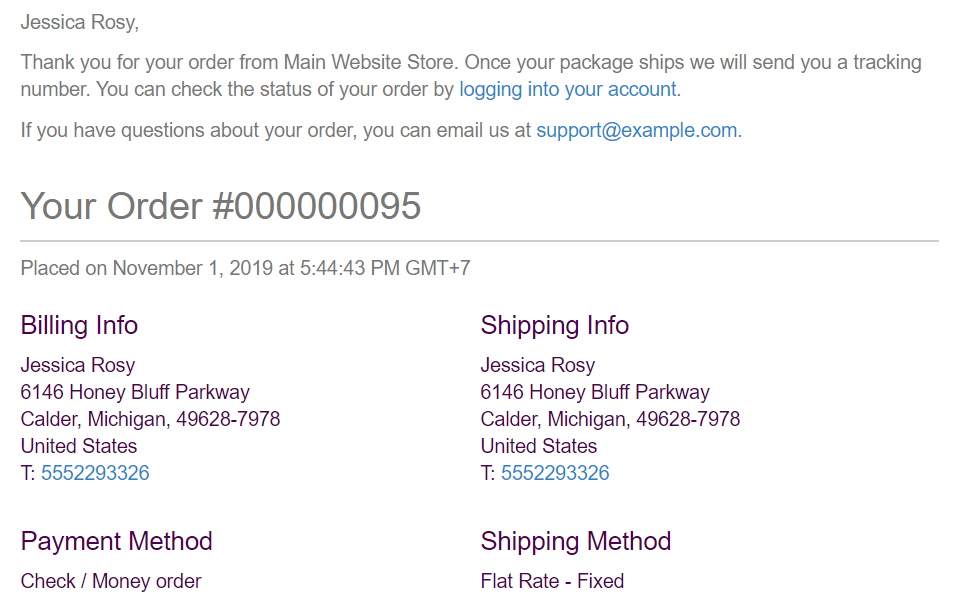The image size is (954, 605).
Task: Click billing Calder, Michigan, 49628-7978 line
Action: (x=150, y=419)
